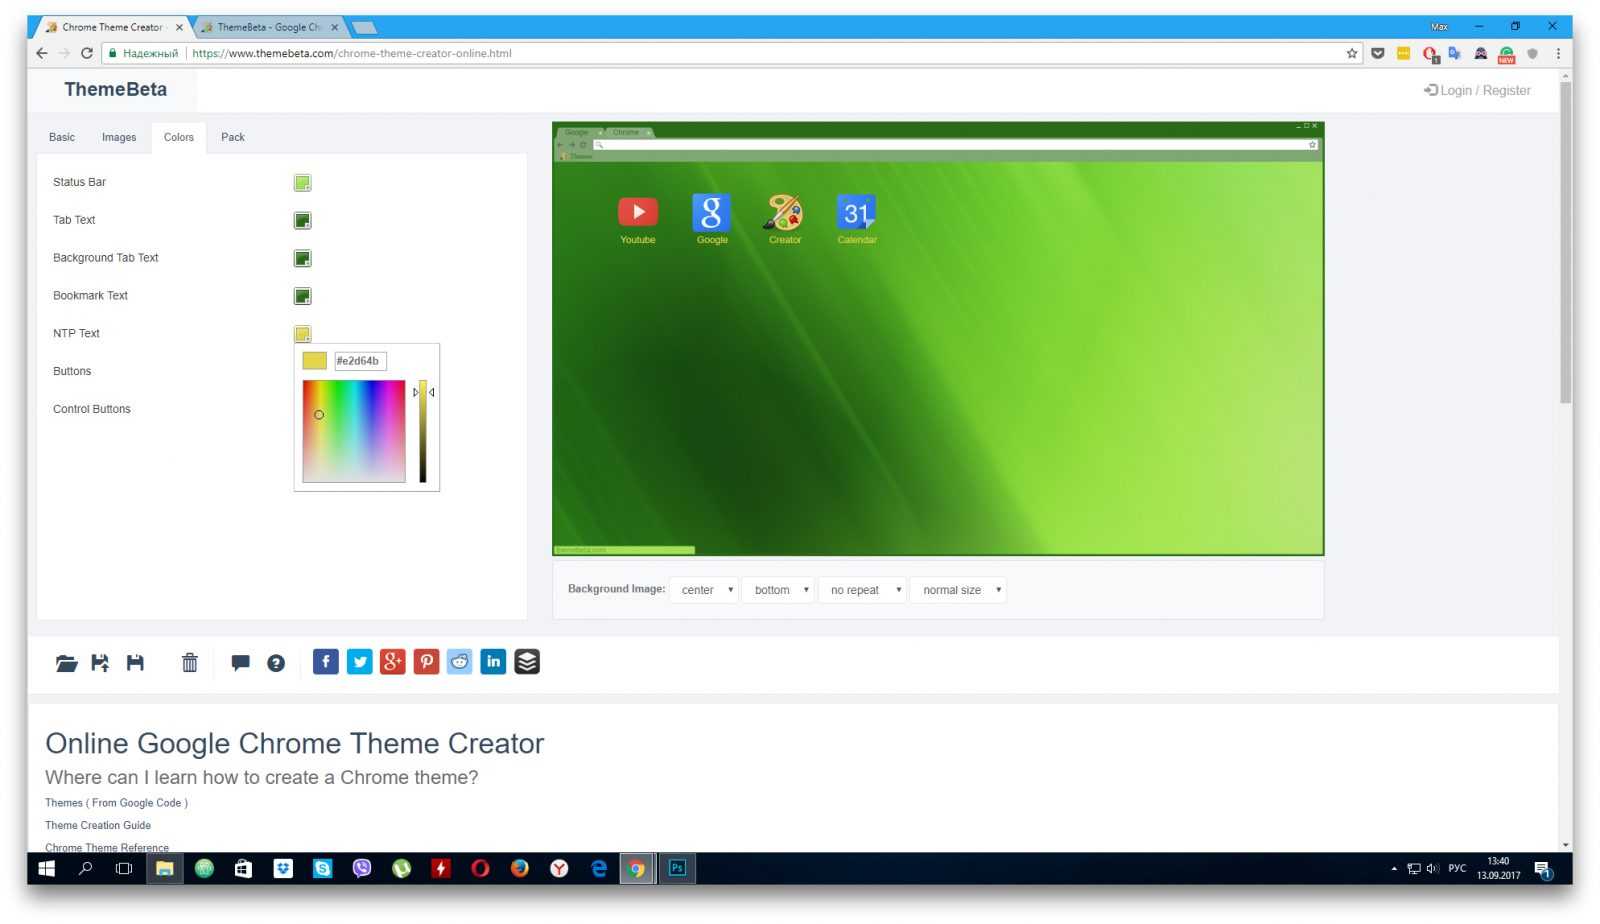Share the theme via Buffer icon
Image resolution: width=1600 pixels, height=924 pixels.
pos(527,661)
